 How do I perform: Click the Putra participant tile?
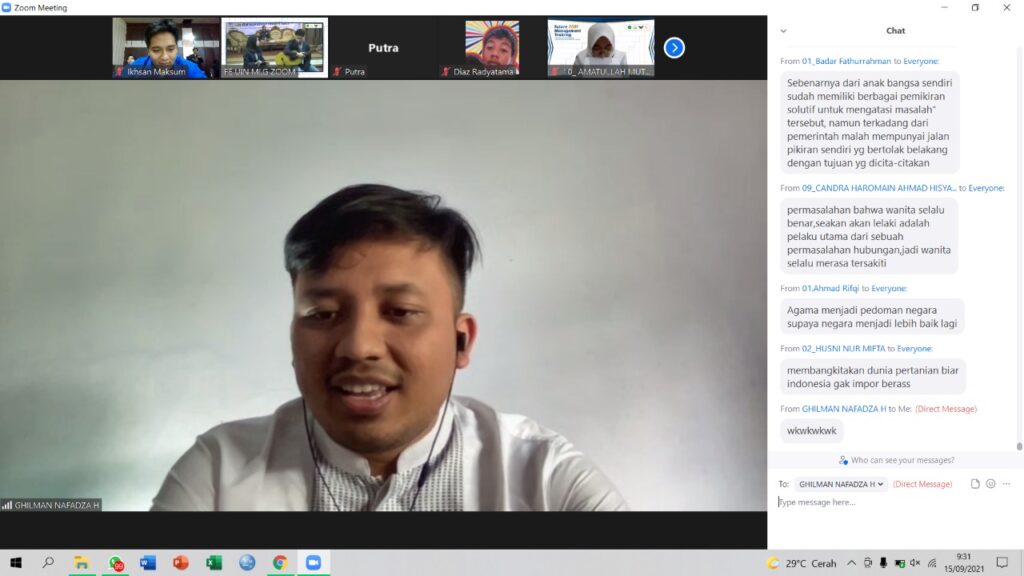(x=383, y=47)
